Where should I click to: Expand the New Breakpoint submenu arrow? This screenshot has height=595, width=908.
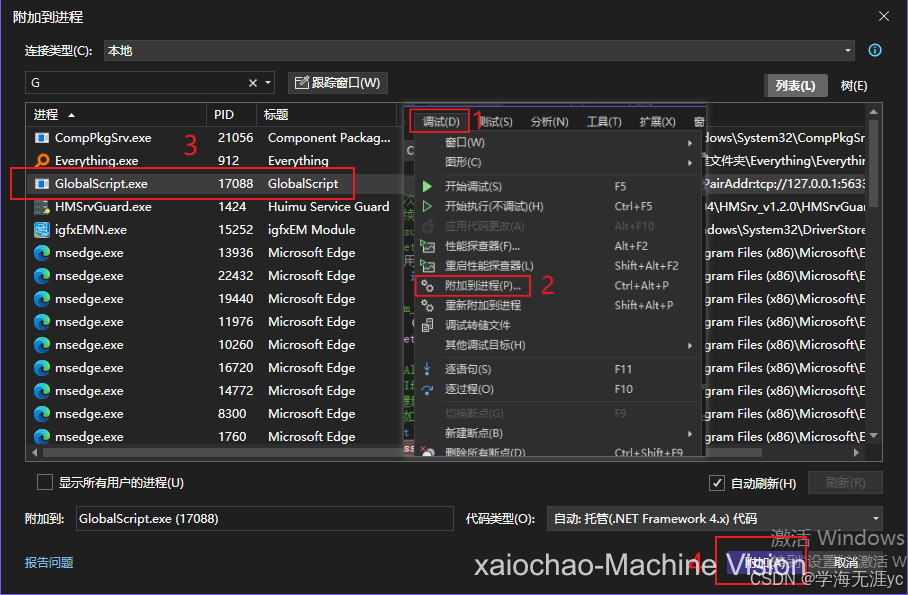point(690,433)
